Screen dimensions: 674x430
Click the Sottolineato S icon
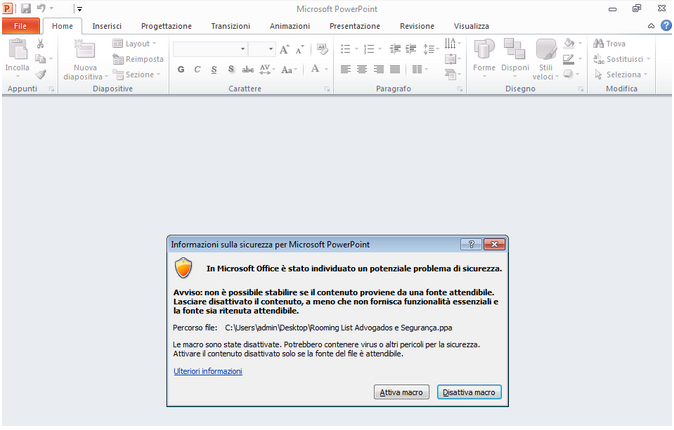(214, 69)
